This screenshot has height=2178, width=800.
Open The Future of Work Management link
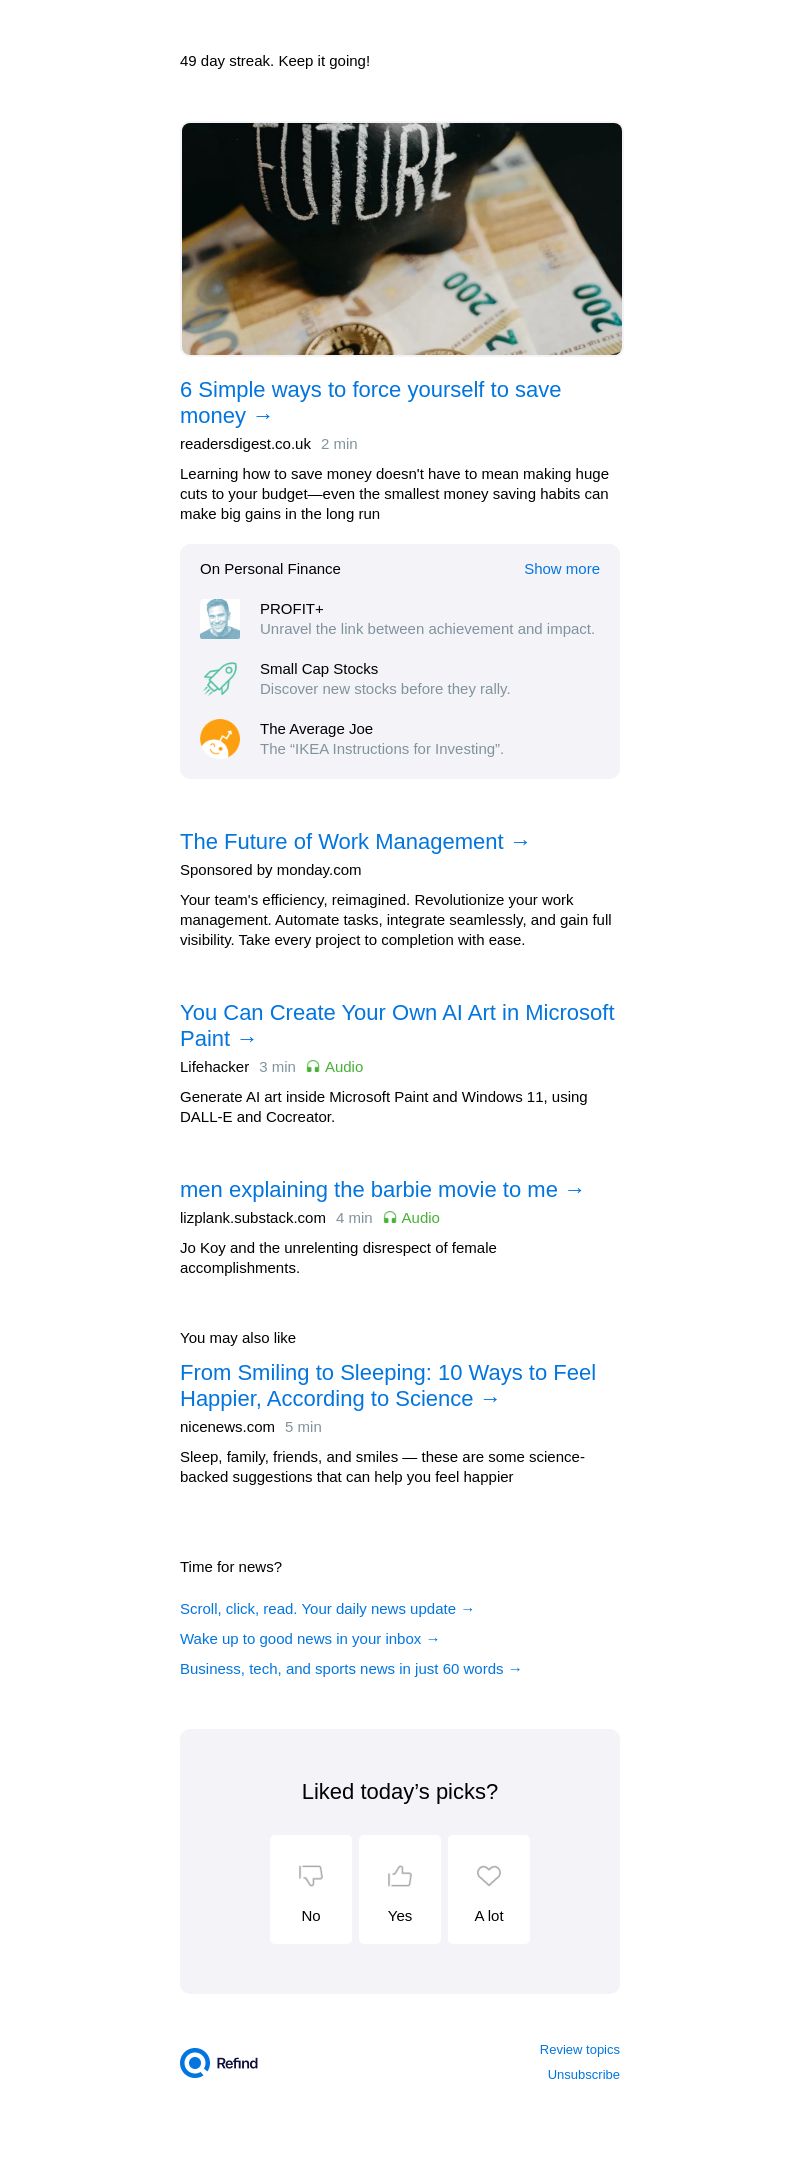click(x=355, y=842)
